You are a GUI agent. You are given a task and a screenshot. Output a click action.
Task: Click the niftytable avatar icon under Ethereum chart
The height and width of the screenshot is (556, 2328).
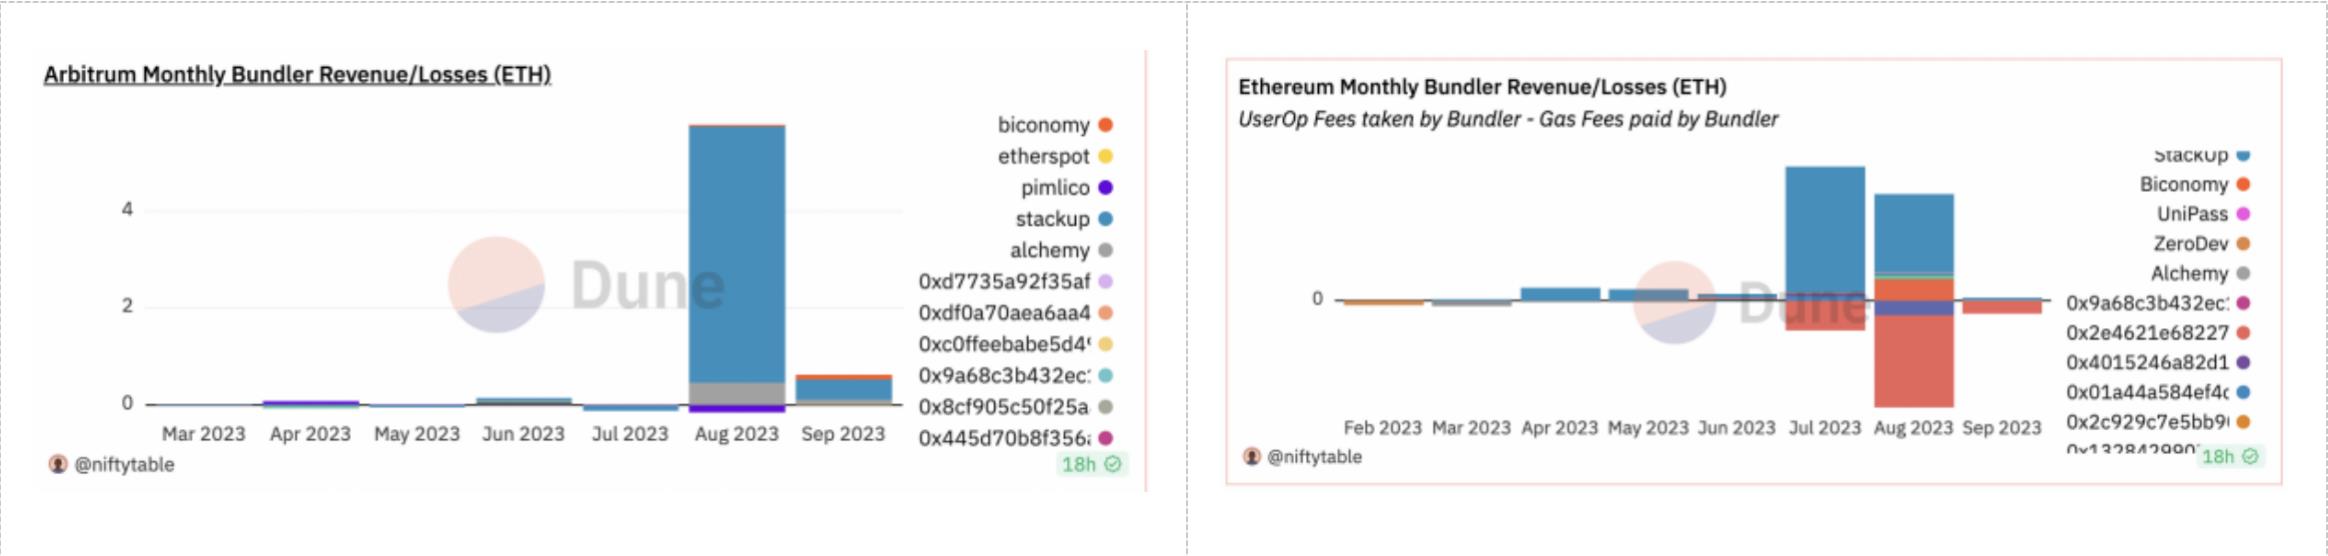point(1252,456)
